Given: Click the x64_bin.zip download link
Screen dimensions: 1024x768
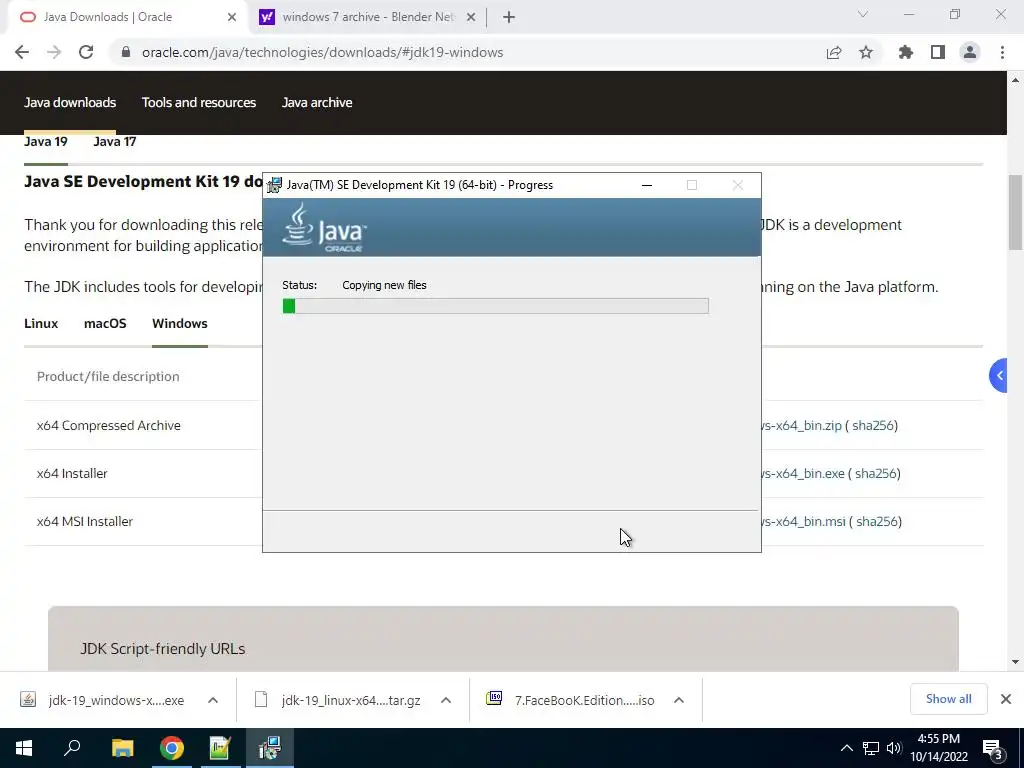Looking at the screenshot, I should [x=801, y=426].
